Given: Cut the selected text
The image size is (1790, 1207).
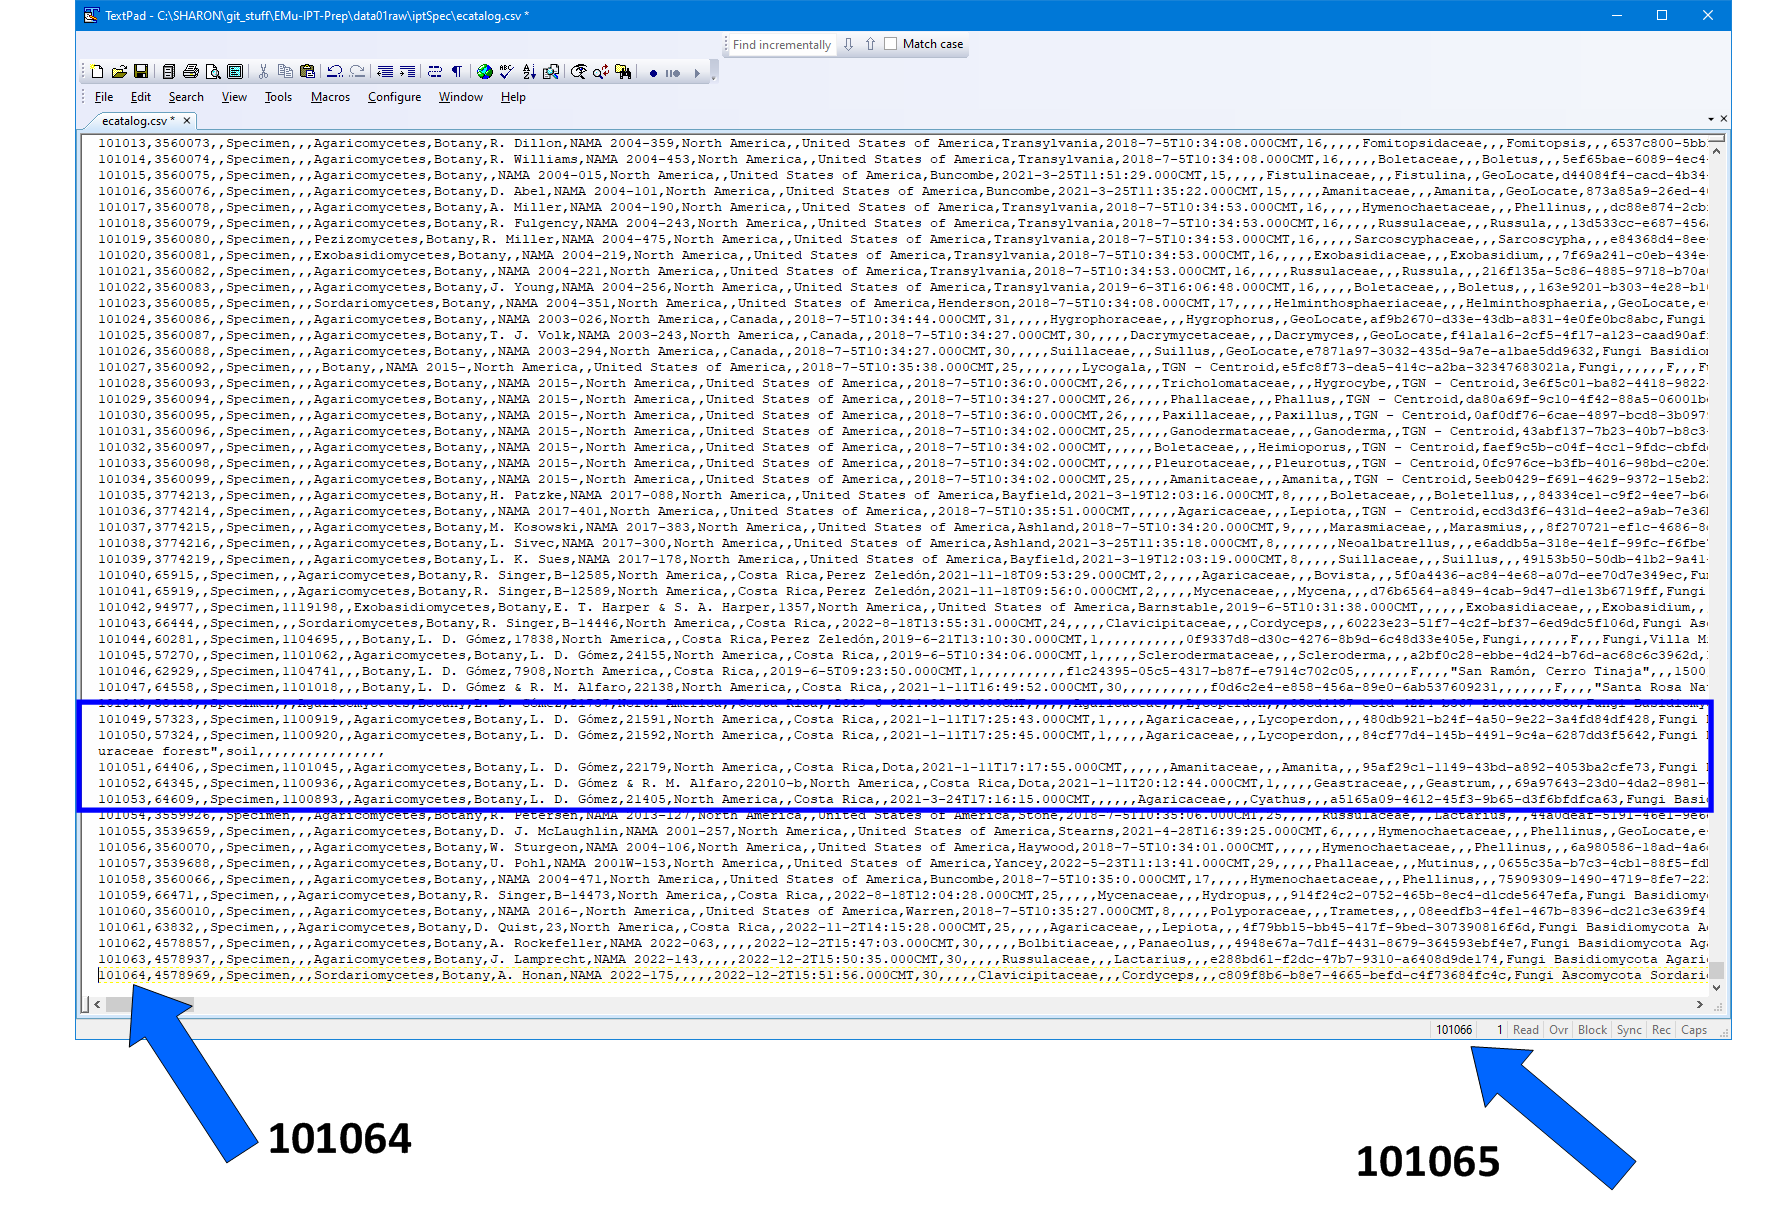Looking at the screenshot, I should point(262,71).
